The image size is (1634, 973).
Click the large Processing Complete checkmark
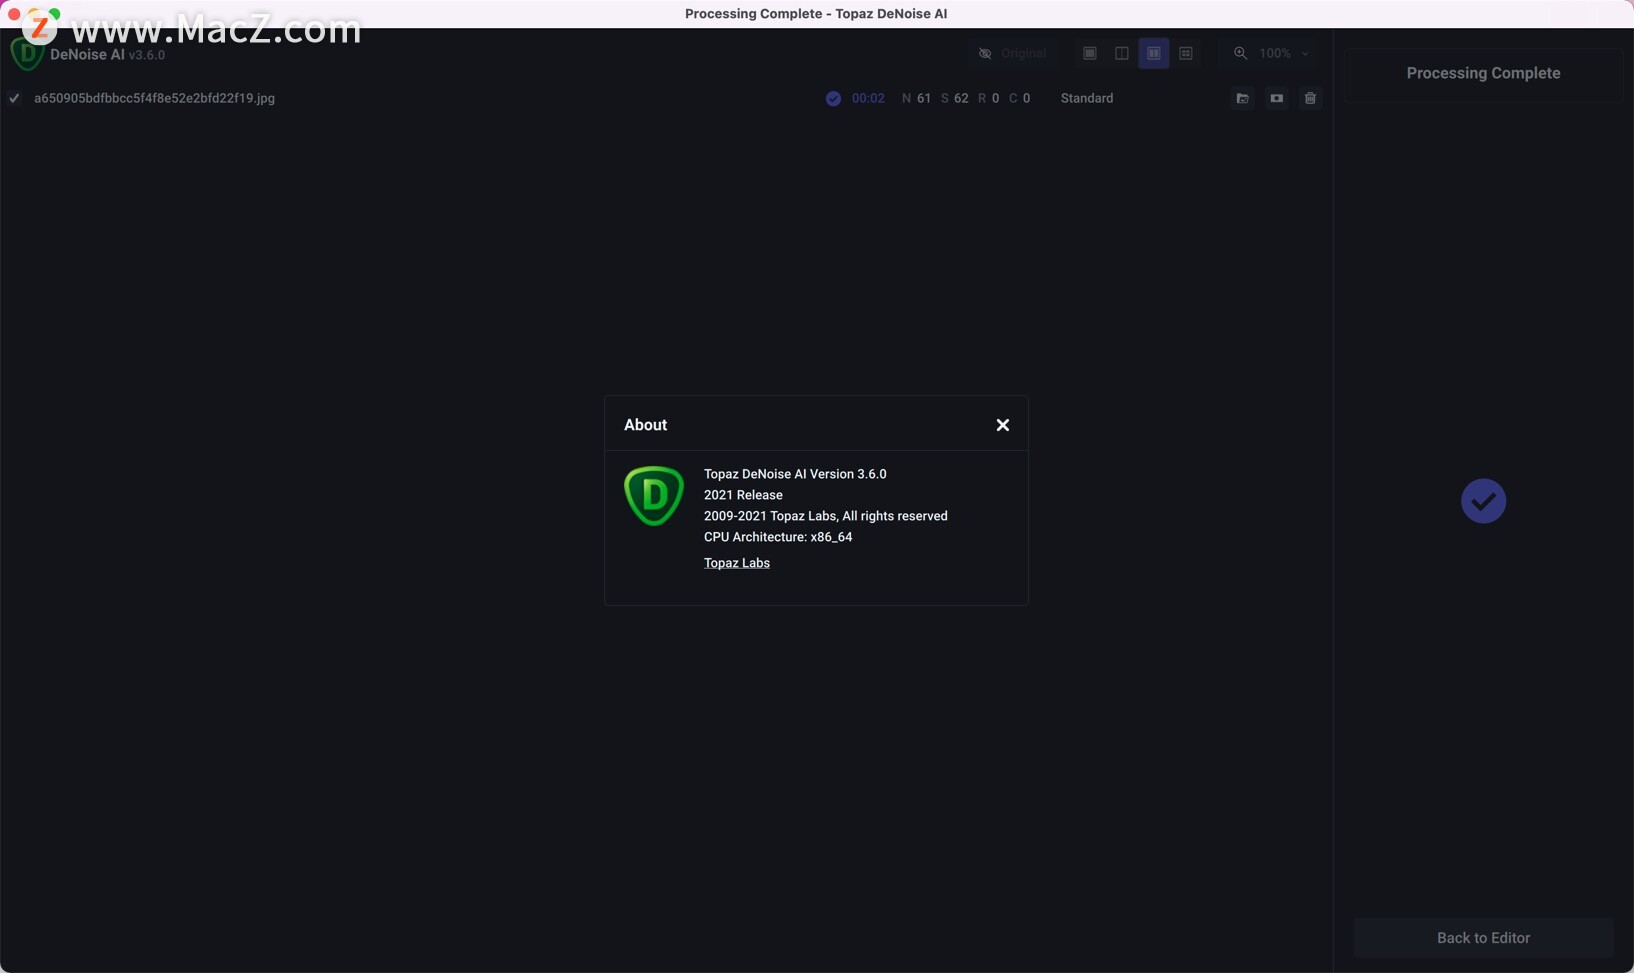pos(1483,501)
